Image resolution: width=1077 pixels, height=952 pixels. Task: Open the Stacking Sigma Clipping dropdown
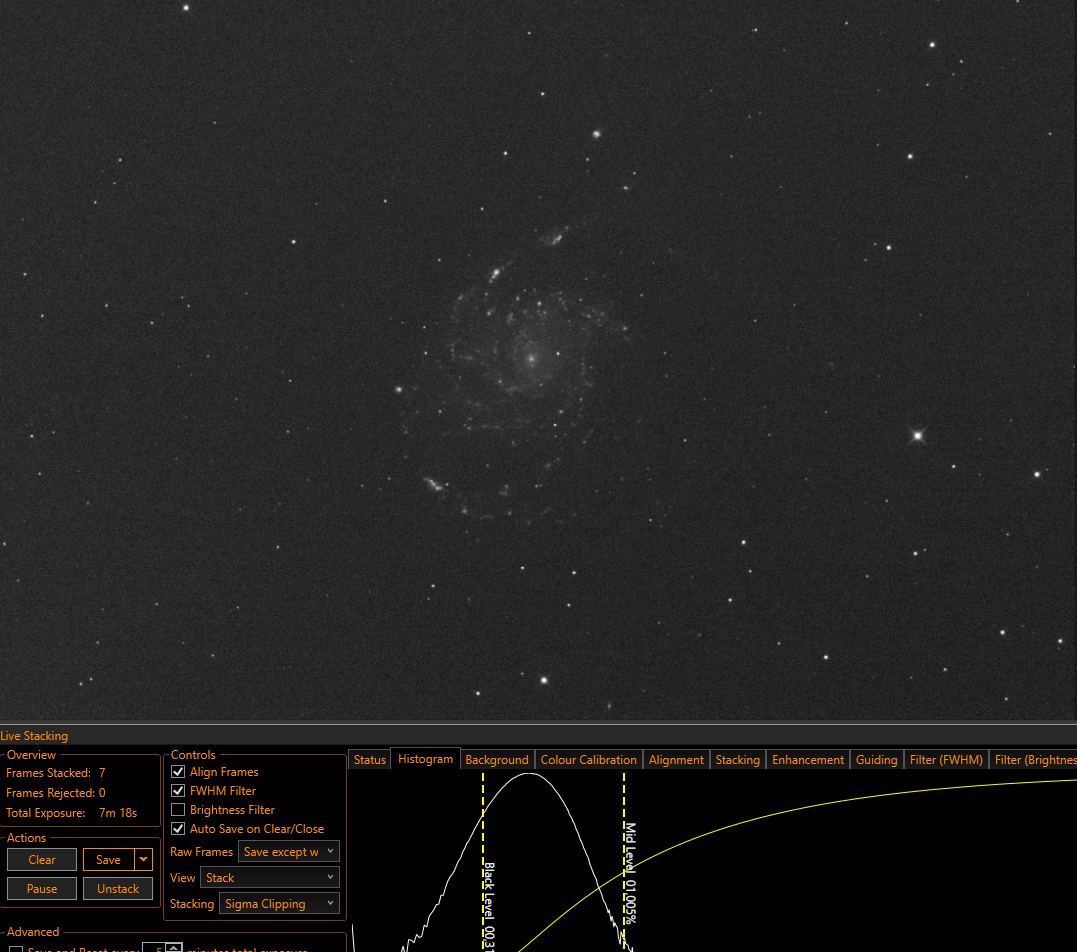click(x=279, y=904)
